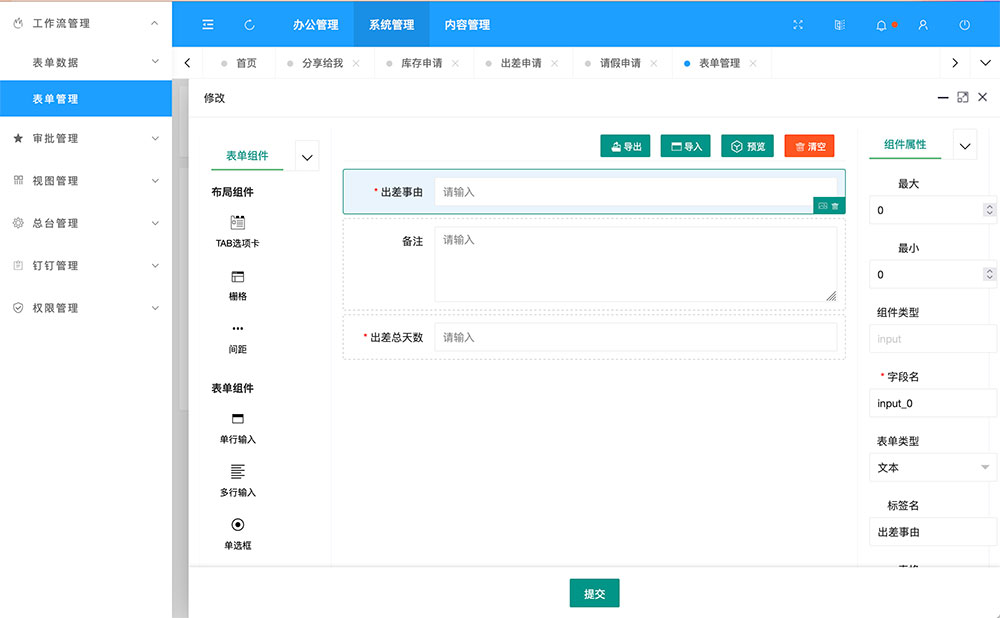Screen dimensions: 1000x618
Task: Open the 表单类型 dropdown showing 文本
Action: [x=932, y=467]
